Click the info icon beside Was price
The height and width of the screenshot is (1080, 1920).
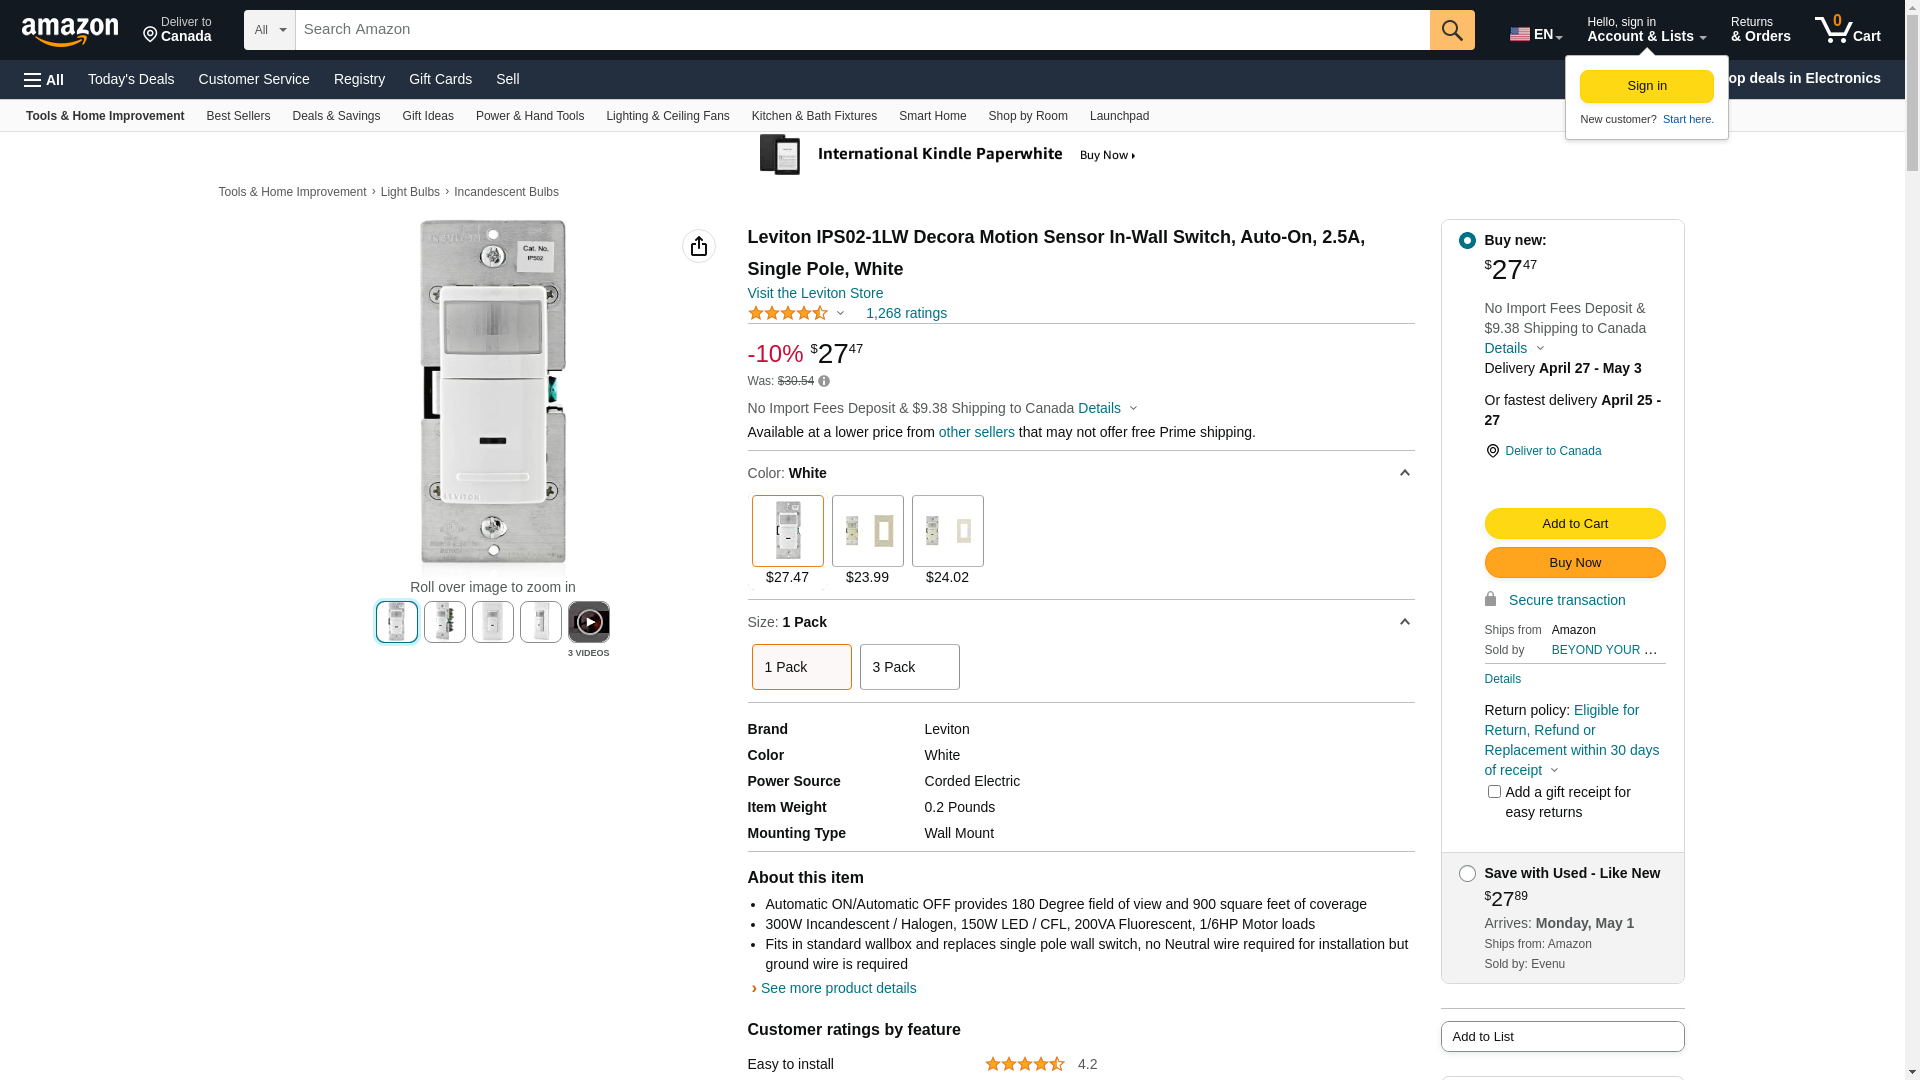click(824, 381)
